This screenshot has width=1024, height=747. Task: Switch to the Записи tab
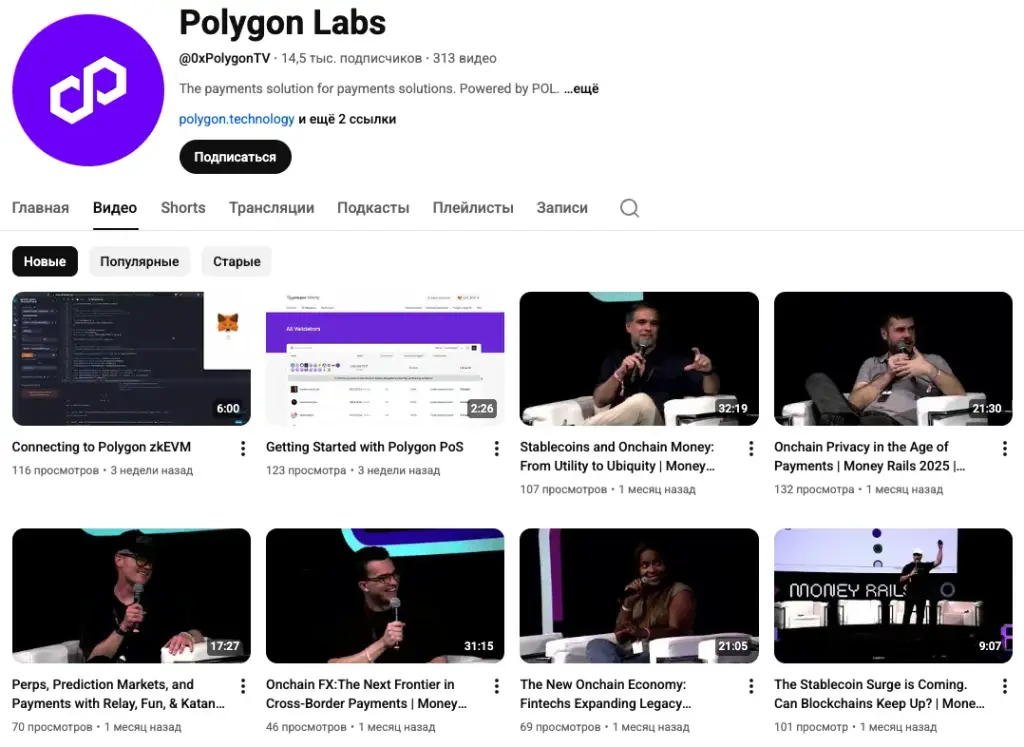coord(562,208)
